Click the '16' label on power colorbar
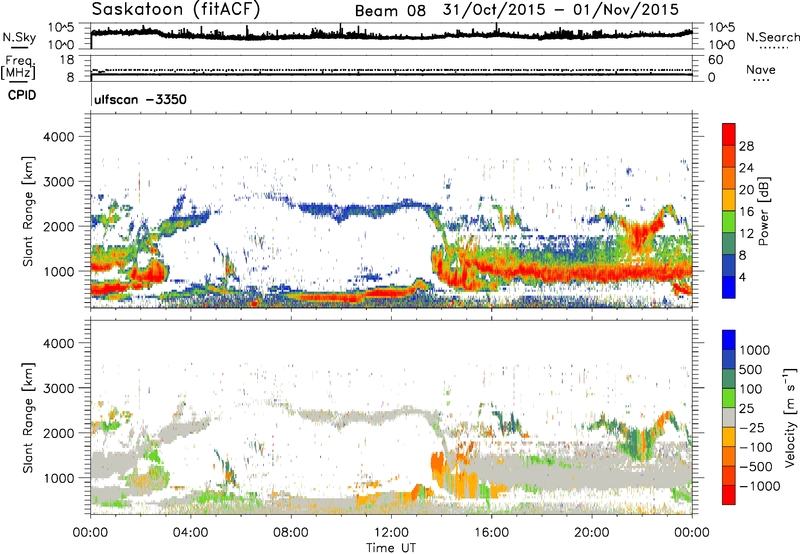Screen dimensions: 800x554 pyautogui.click(x=746, y=212)
